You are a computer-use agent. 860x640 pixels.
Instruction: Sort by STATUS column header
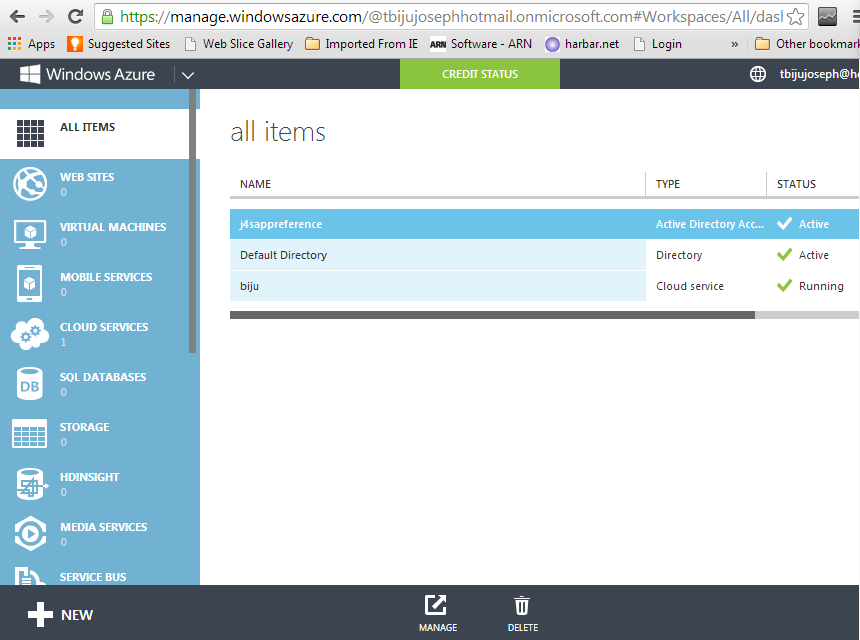click(x=796, y=184)
